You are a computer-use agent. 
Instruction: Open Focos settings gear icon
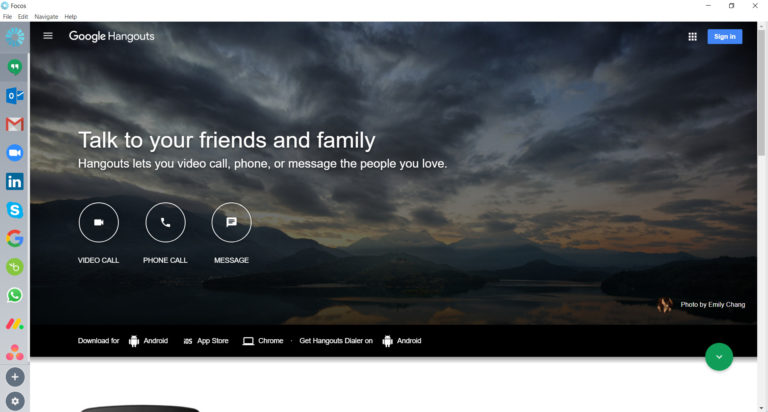[x=15, y=401]
